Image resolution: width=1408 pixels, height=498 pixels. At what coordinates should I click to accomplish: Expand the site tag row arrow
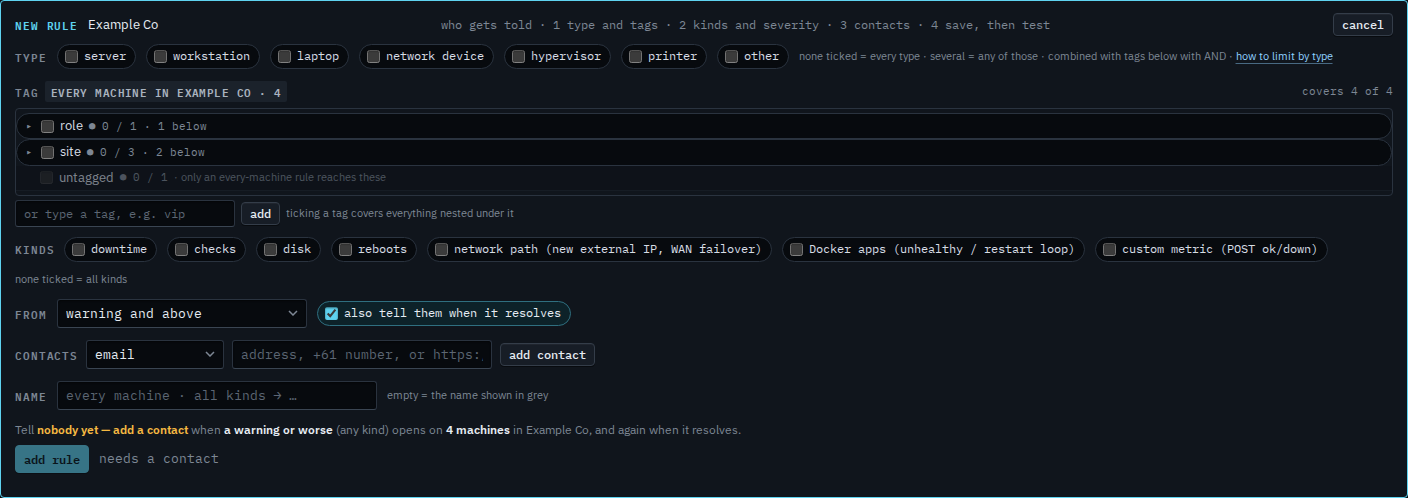[29, 152]
